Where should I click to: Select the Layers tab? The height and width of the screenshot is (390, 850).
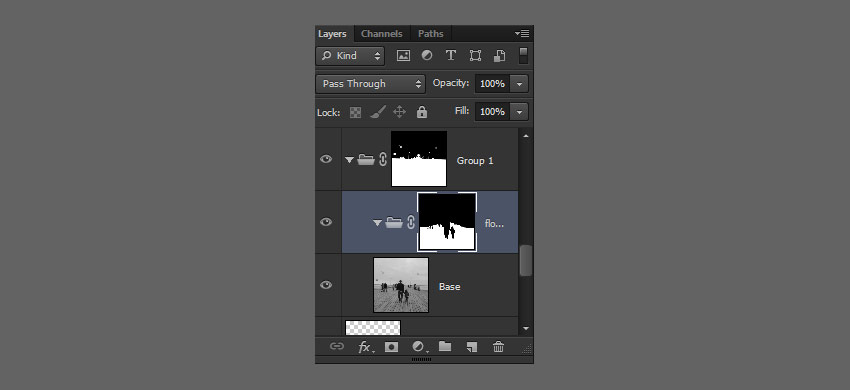pos(332,34)
